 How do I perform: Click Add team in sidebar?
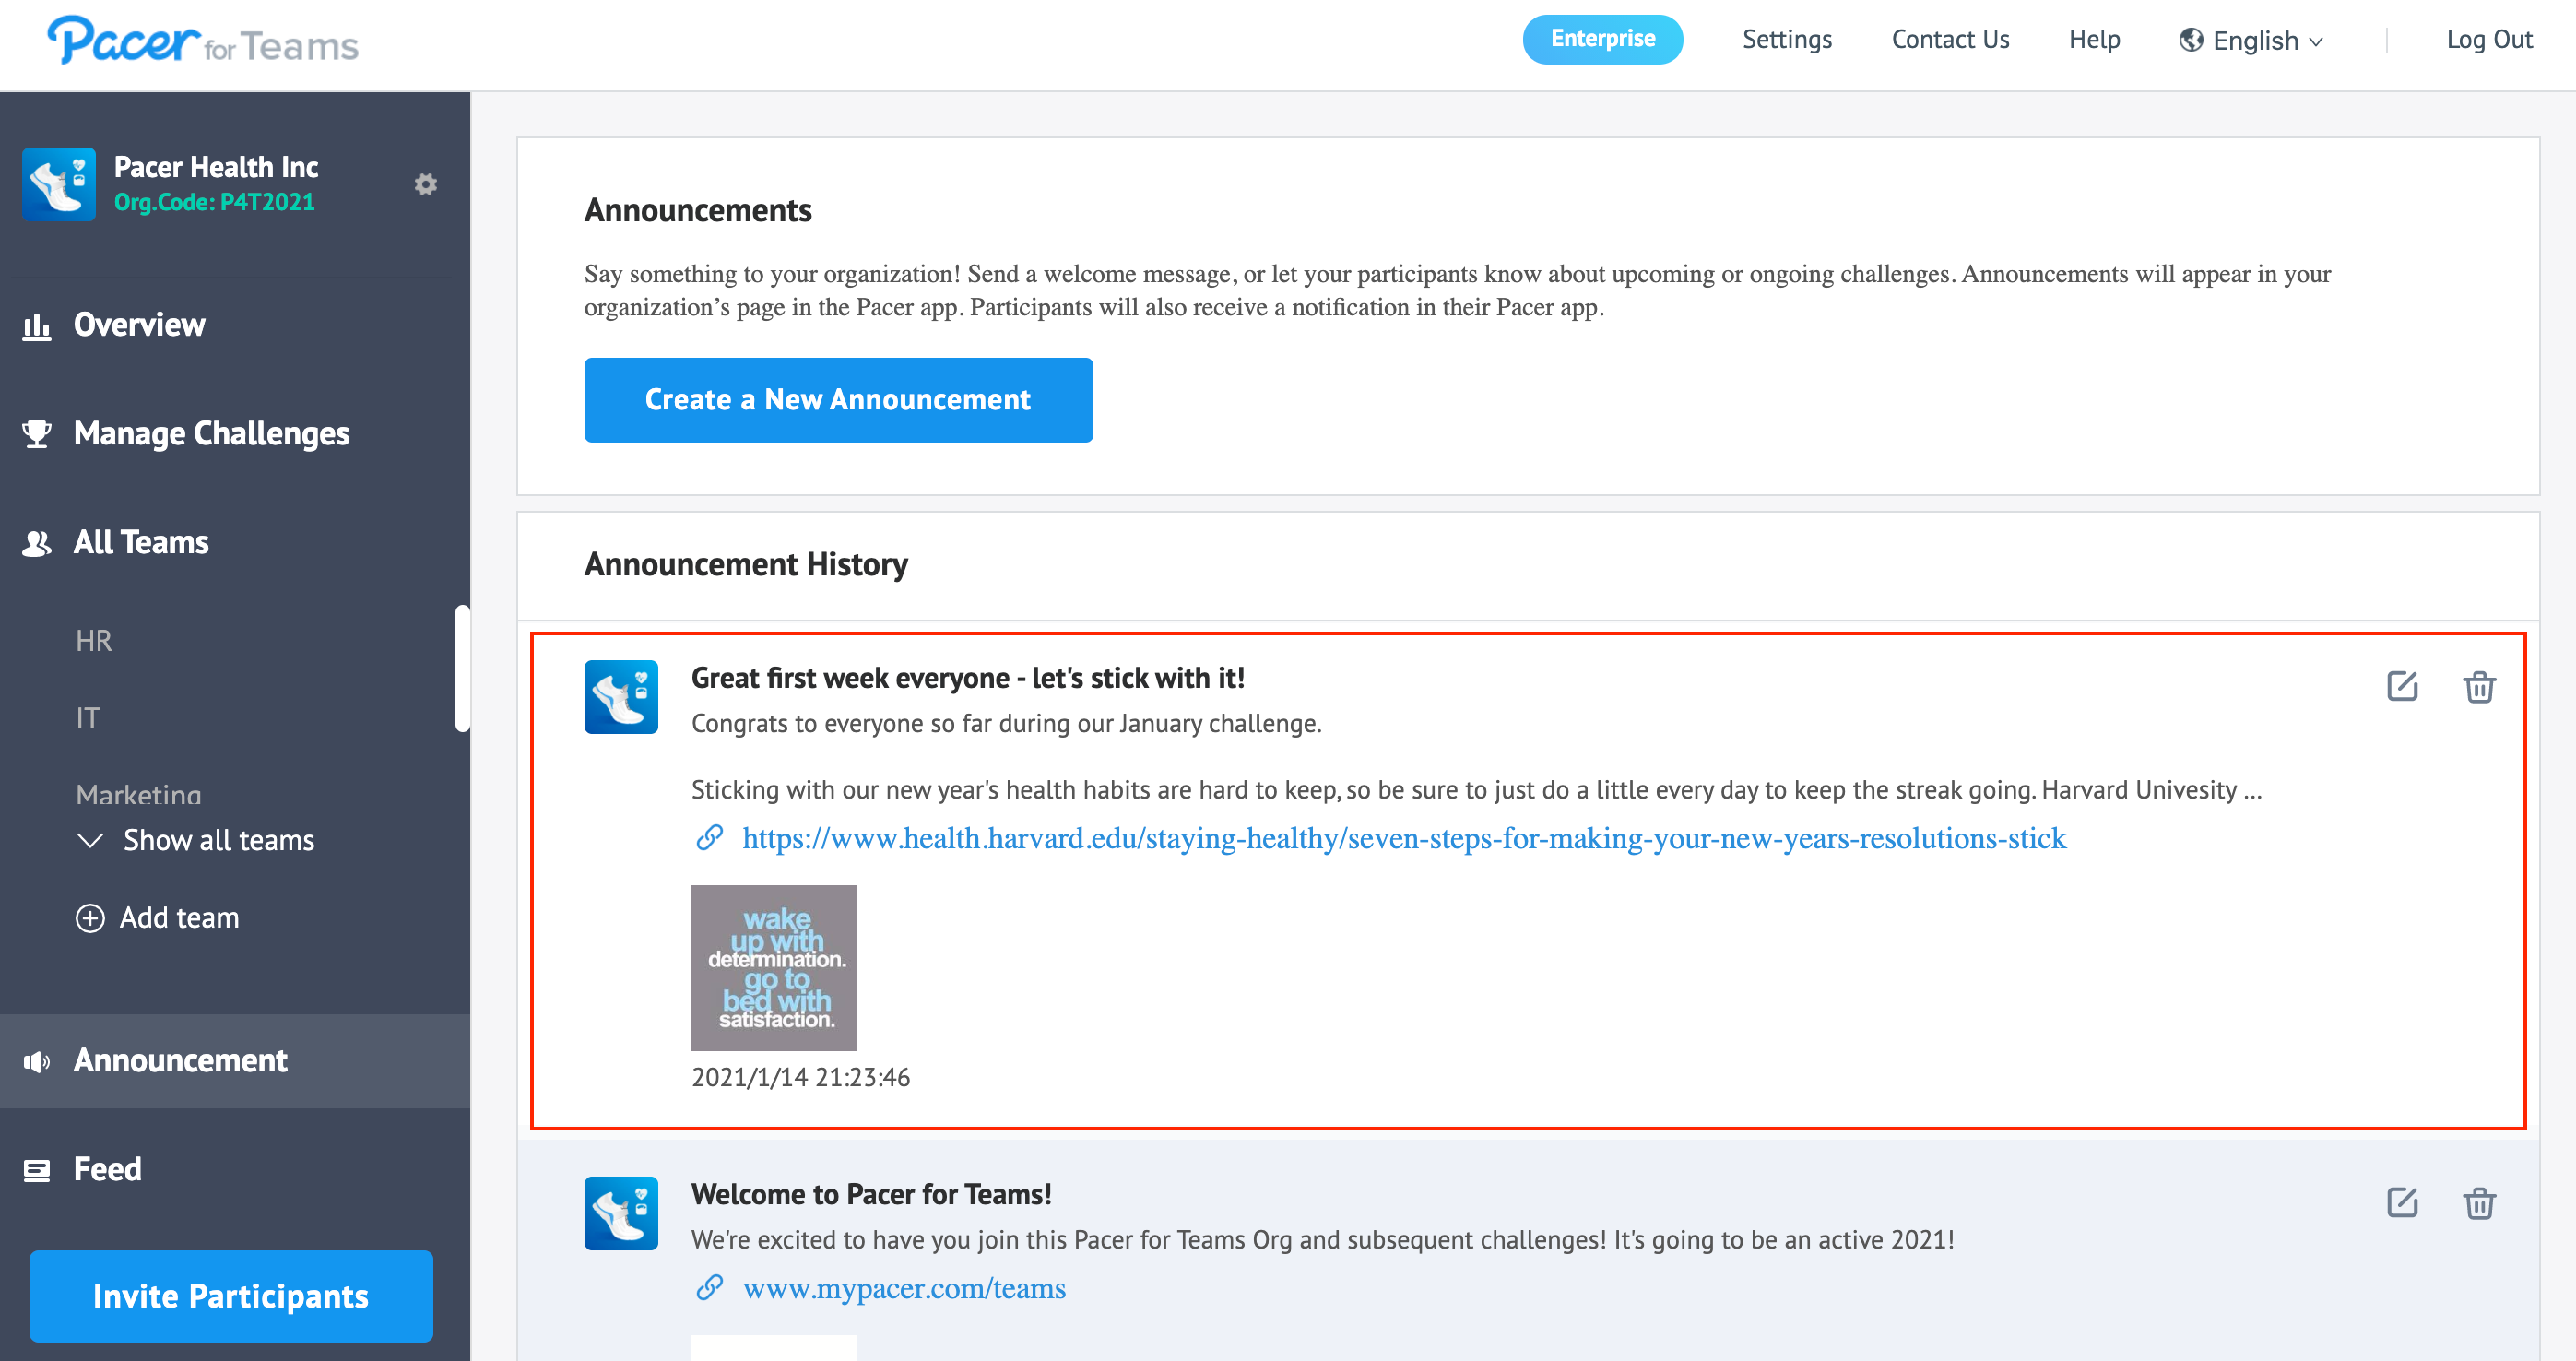point(158,918)
